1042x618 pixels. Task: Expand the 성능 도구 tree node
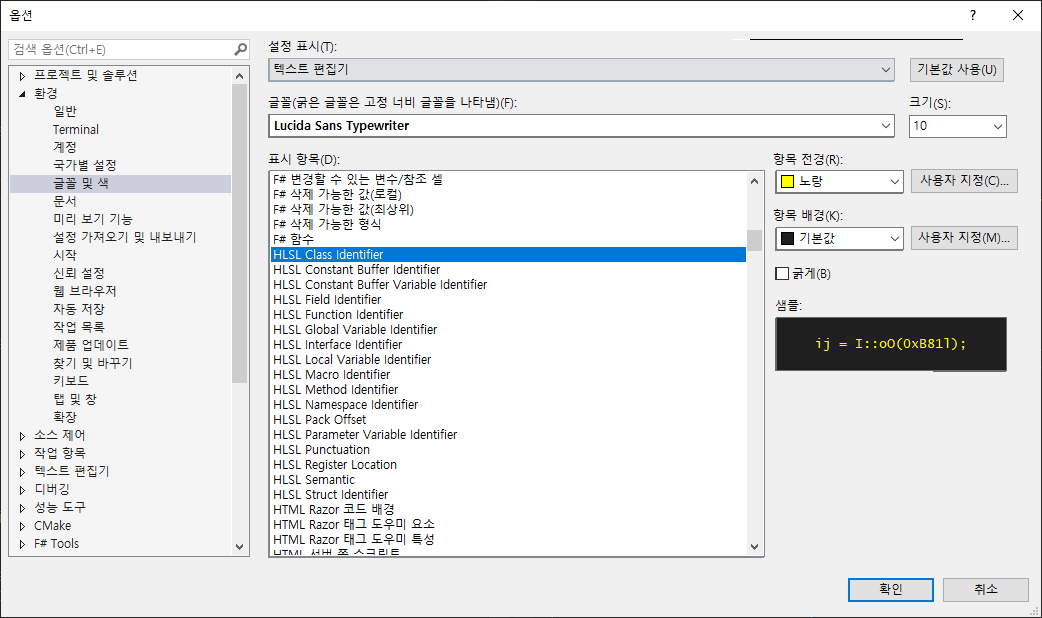pos(22,508)
